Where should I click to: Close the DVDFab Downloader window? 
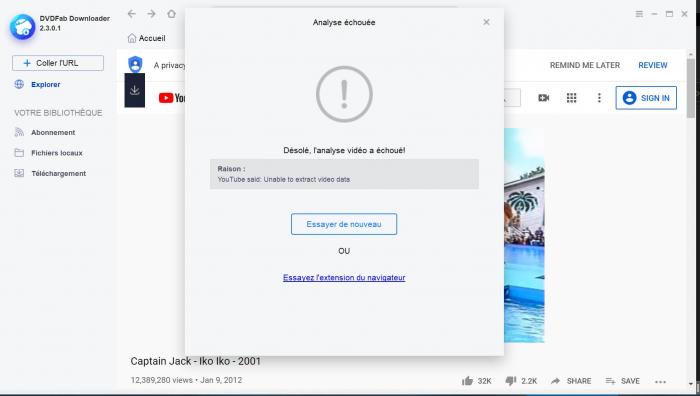[684, 14]
